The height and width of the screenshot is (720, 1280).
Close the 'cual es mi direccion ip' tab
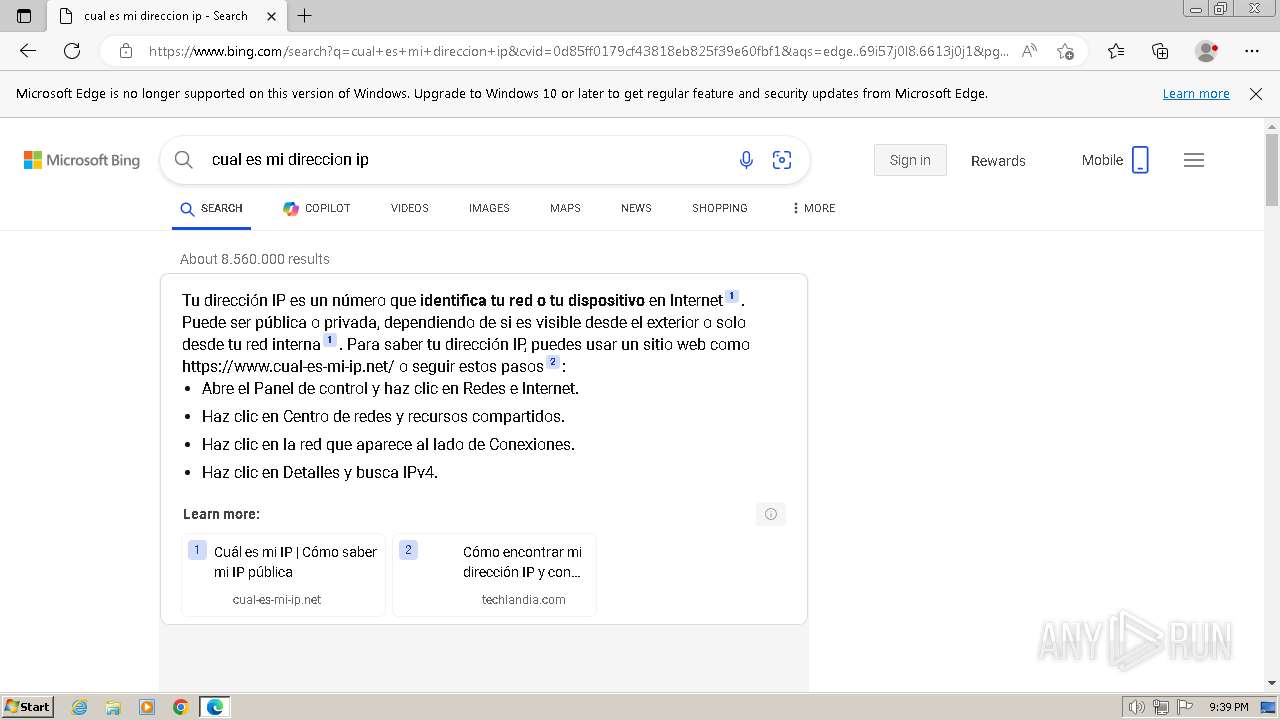[x=272, y=16]
